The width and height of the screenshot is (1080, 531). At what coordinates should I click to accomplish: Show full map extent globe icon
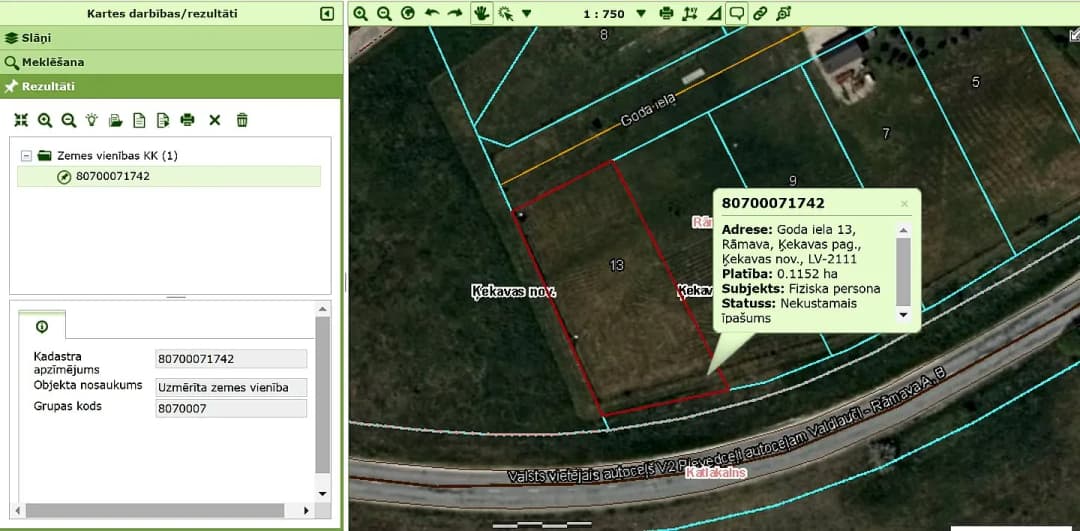[408, 13]
